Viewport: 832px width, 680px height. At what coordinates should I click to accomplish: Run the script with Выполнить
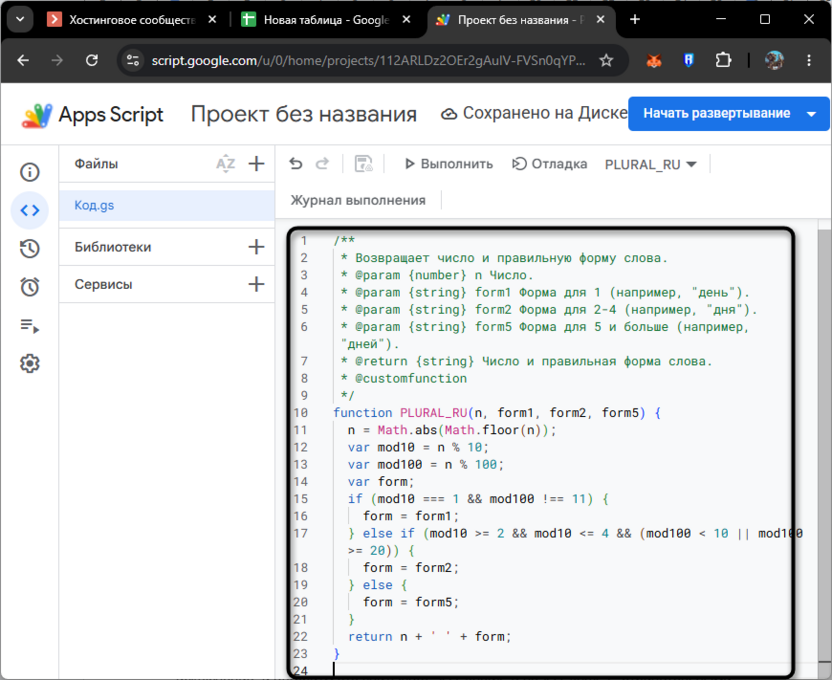click(448, 164)
